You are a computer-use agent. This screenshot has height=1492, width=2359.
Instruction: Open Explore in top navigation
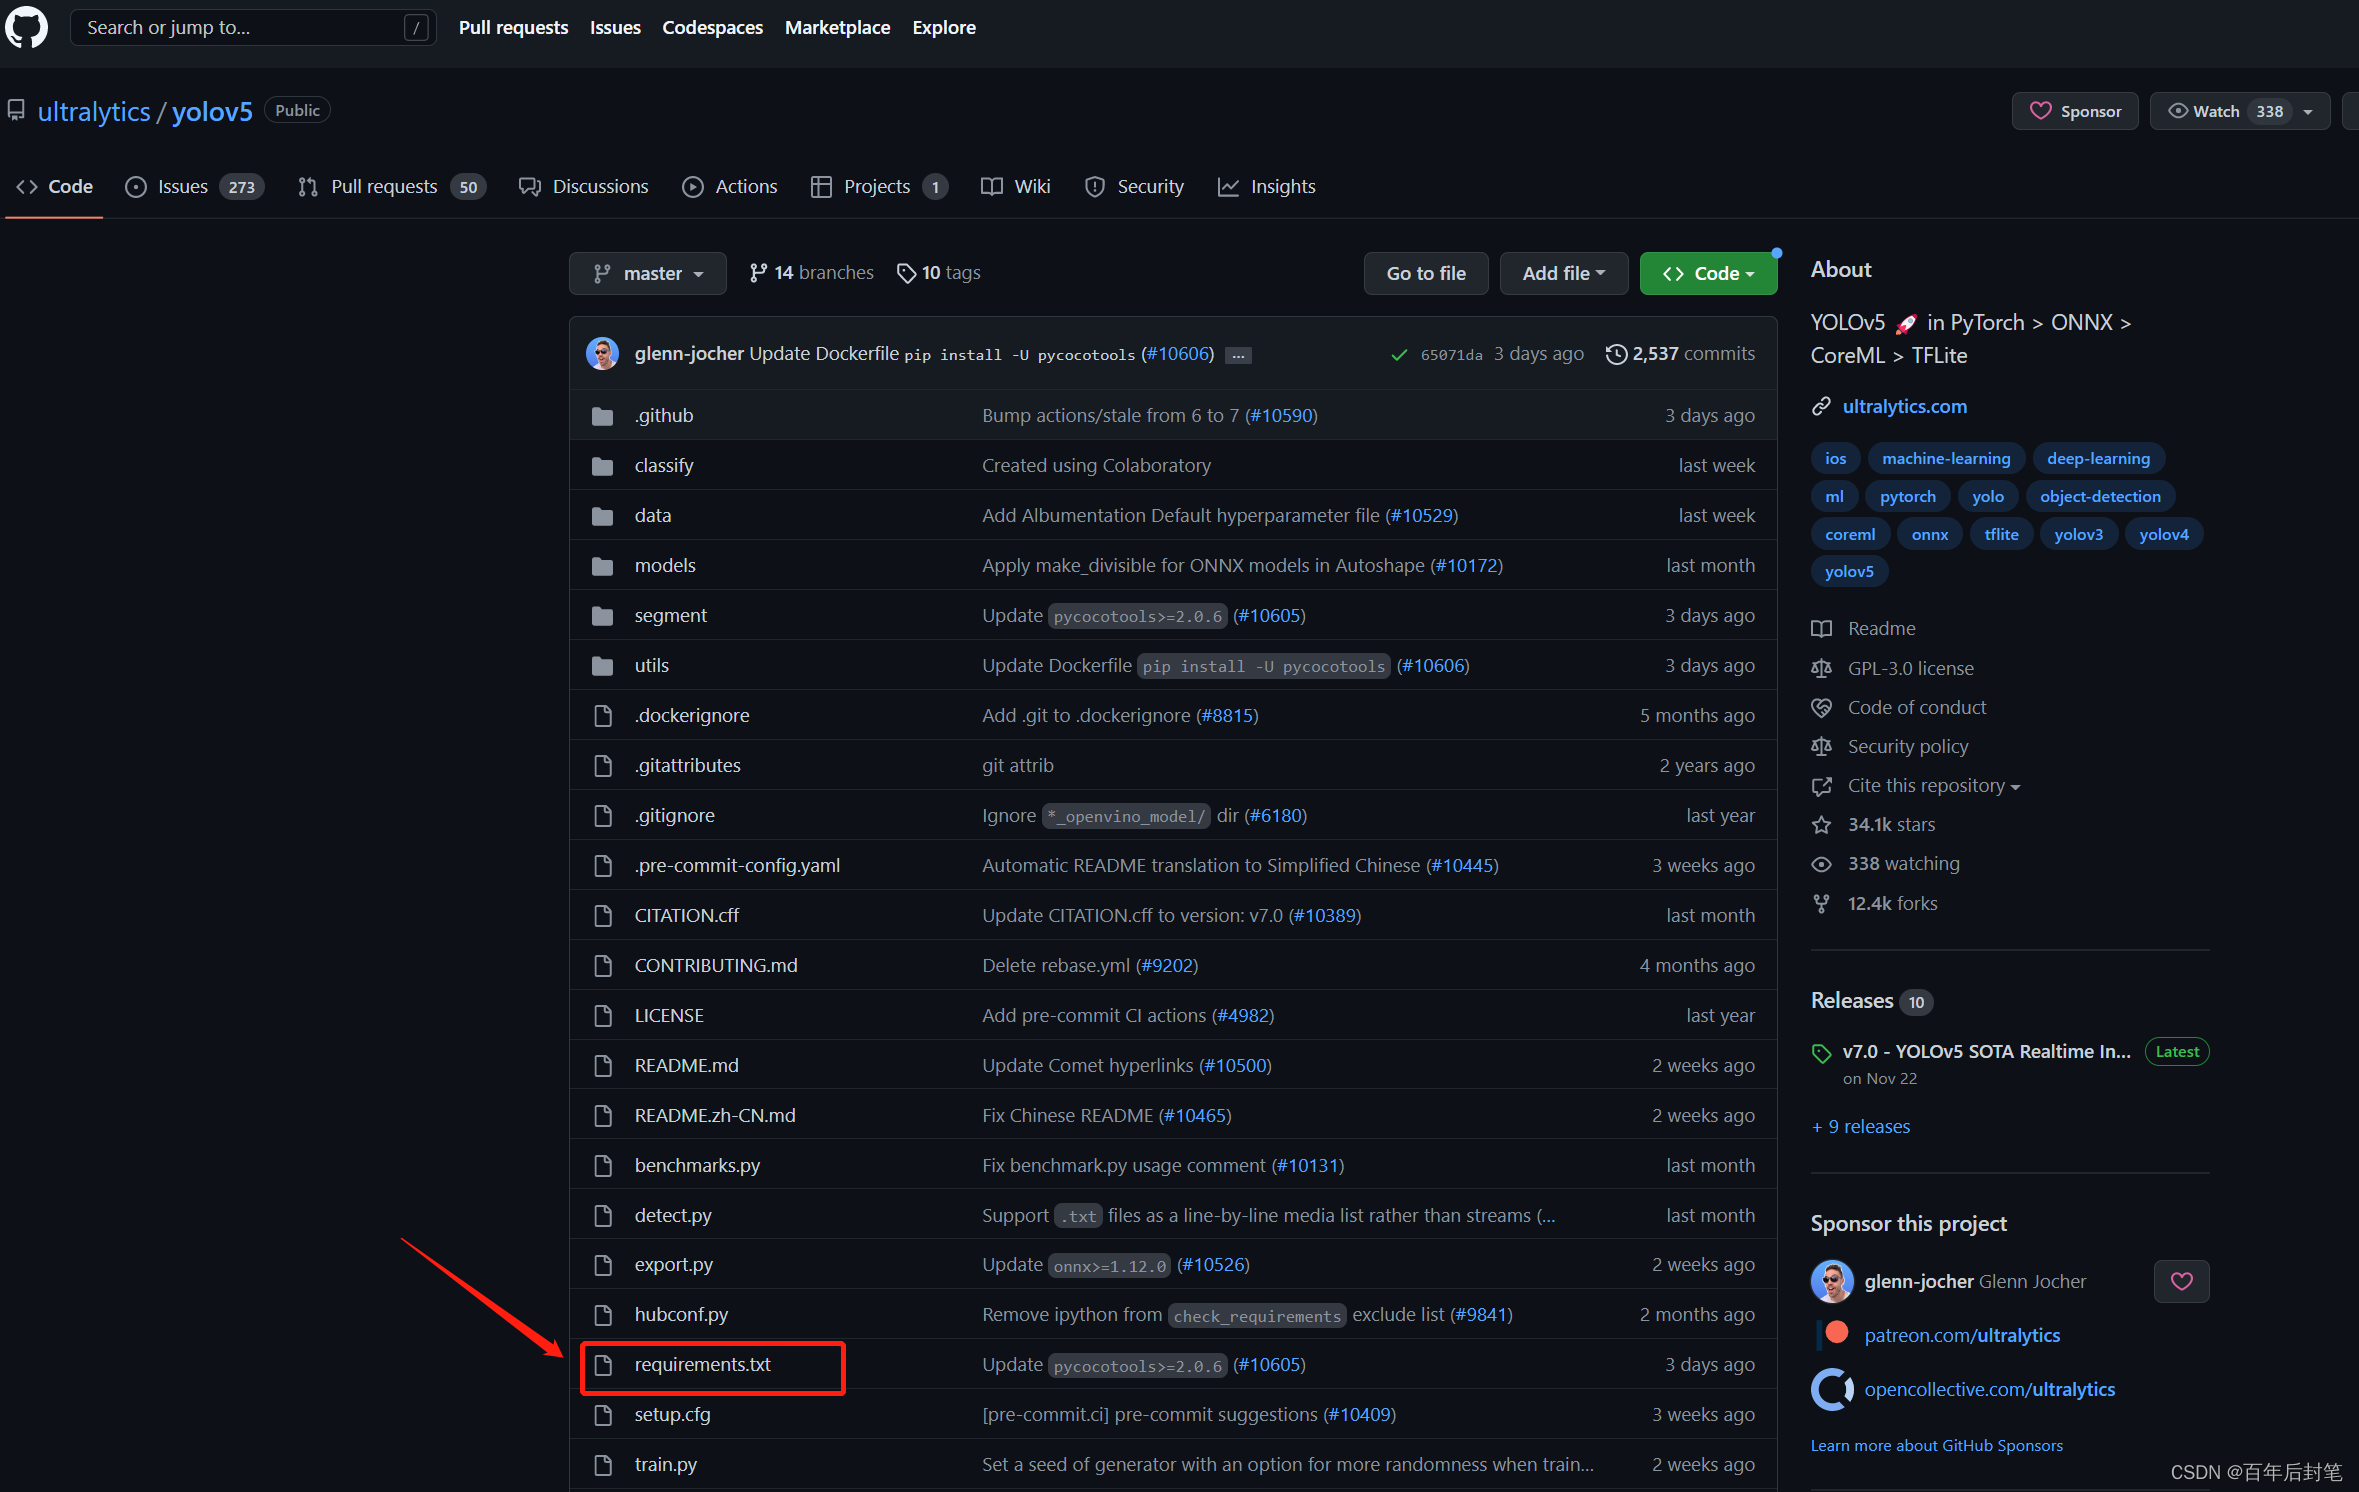point(943,28)
